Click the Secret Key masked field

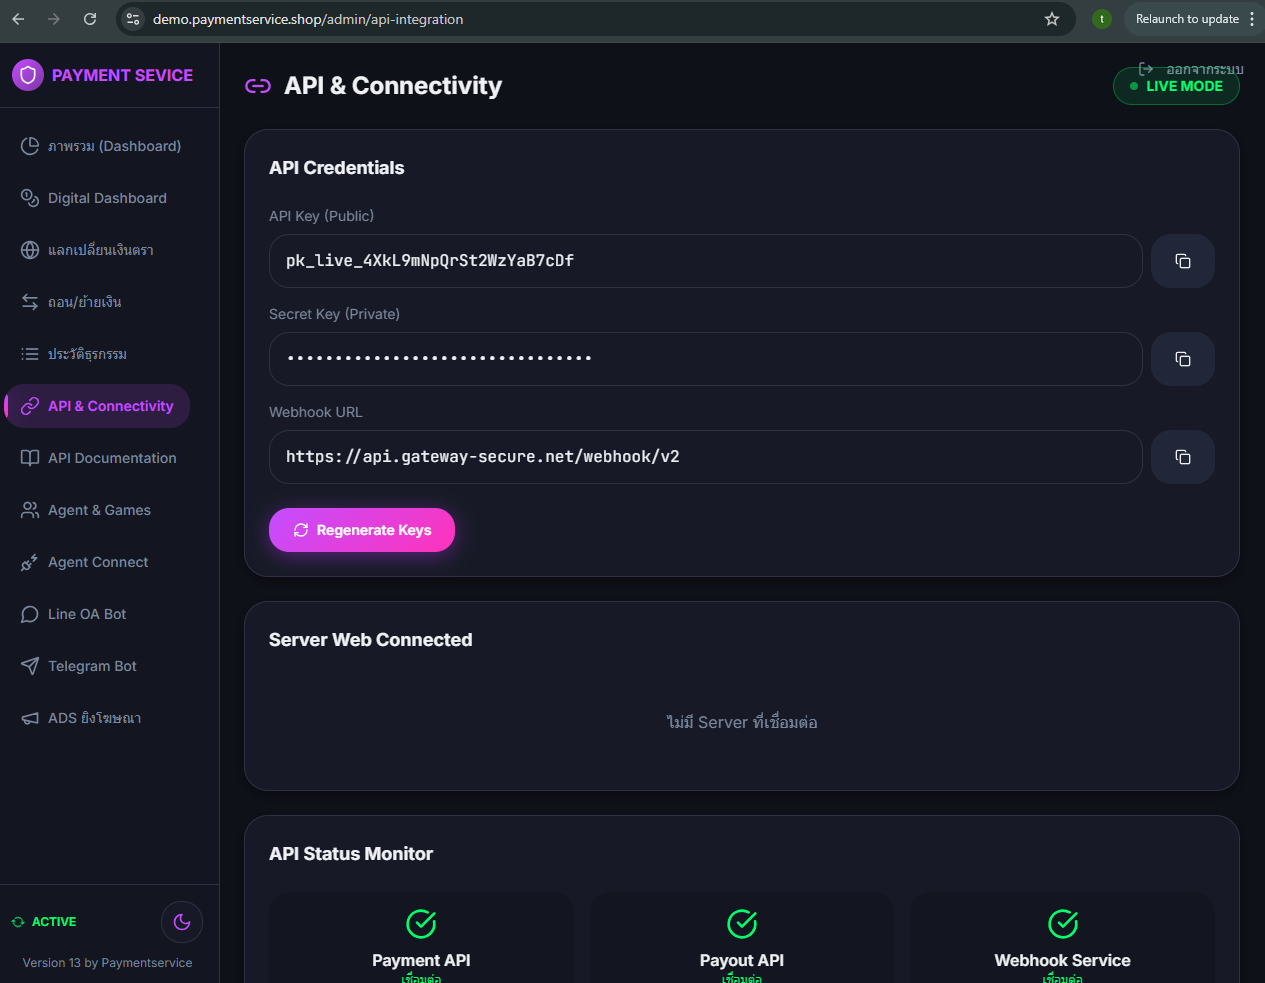coord(705,359)
